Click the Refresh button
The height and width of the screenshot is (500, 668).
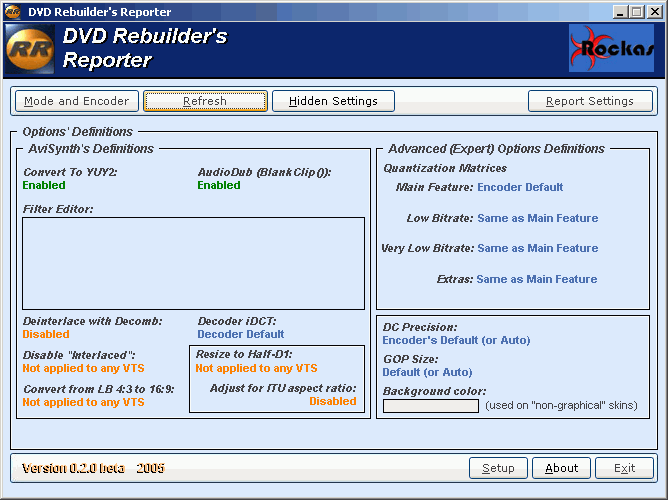pyautogui.click(x=205, y=101)
